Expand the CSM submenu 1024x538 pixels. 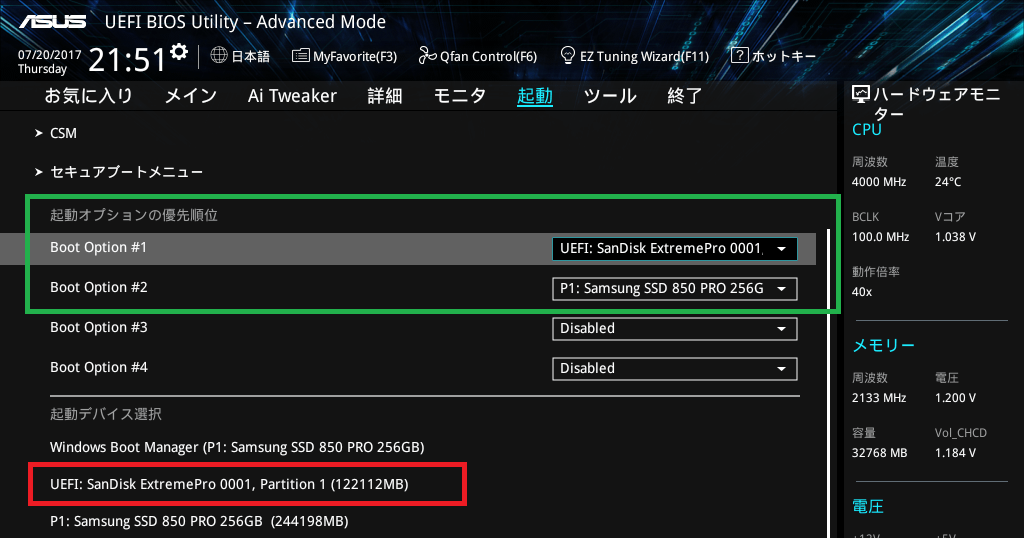[x=63, y=133]
